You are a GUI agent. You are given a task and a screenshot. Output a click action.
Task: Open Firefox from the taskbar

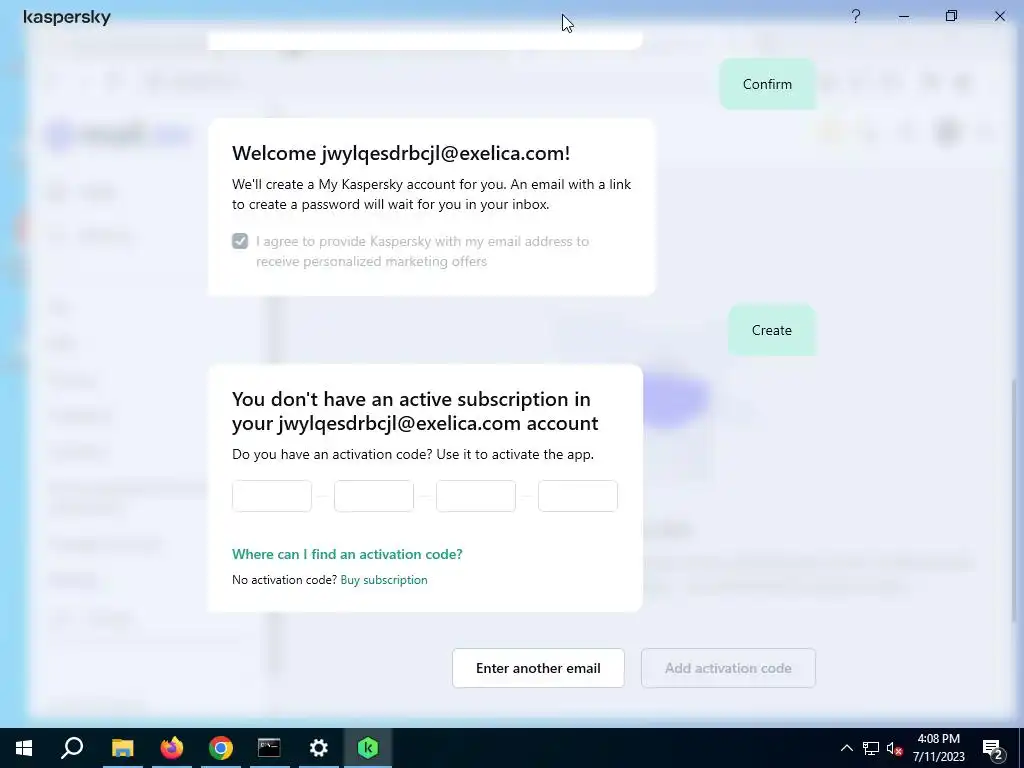pyautogui.click(x=172, y=748)
